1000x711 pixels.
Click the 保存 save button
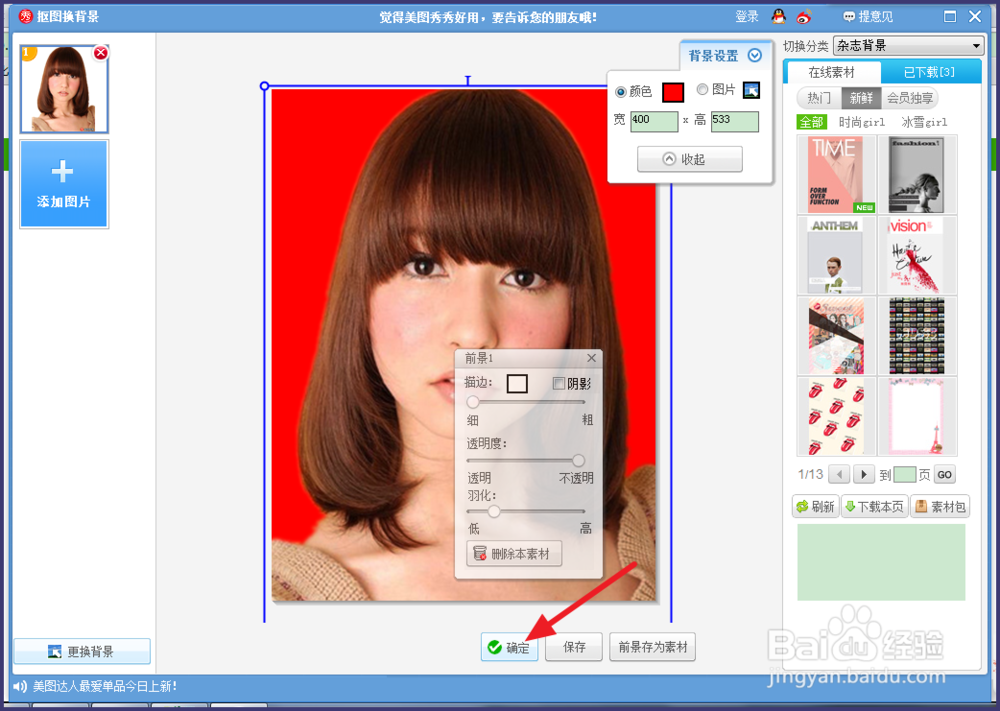[x=574, y=647]
